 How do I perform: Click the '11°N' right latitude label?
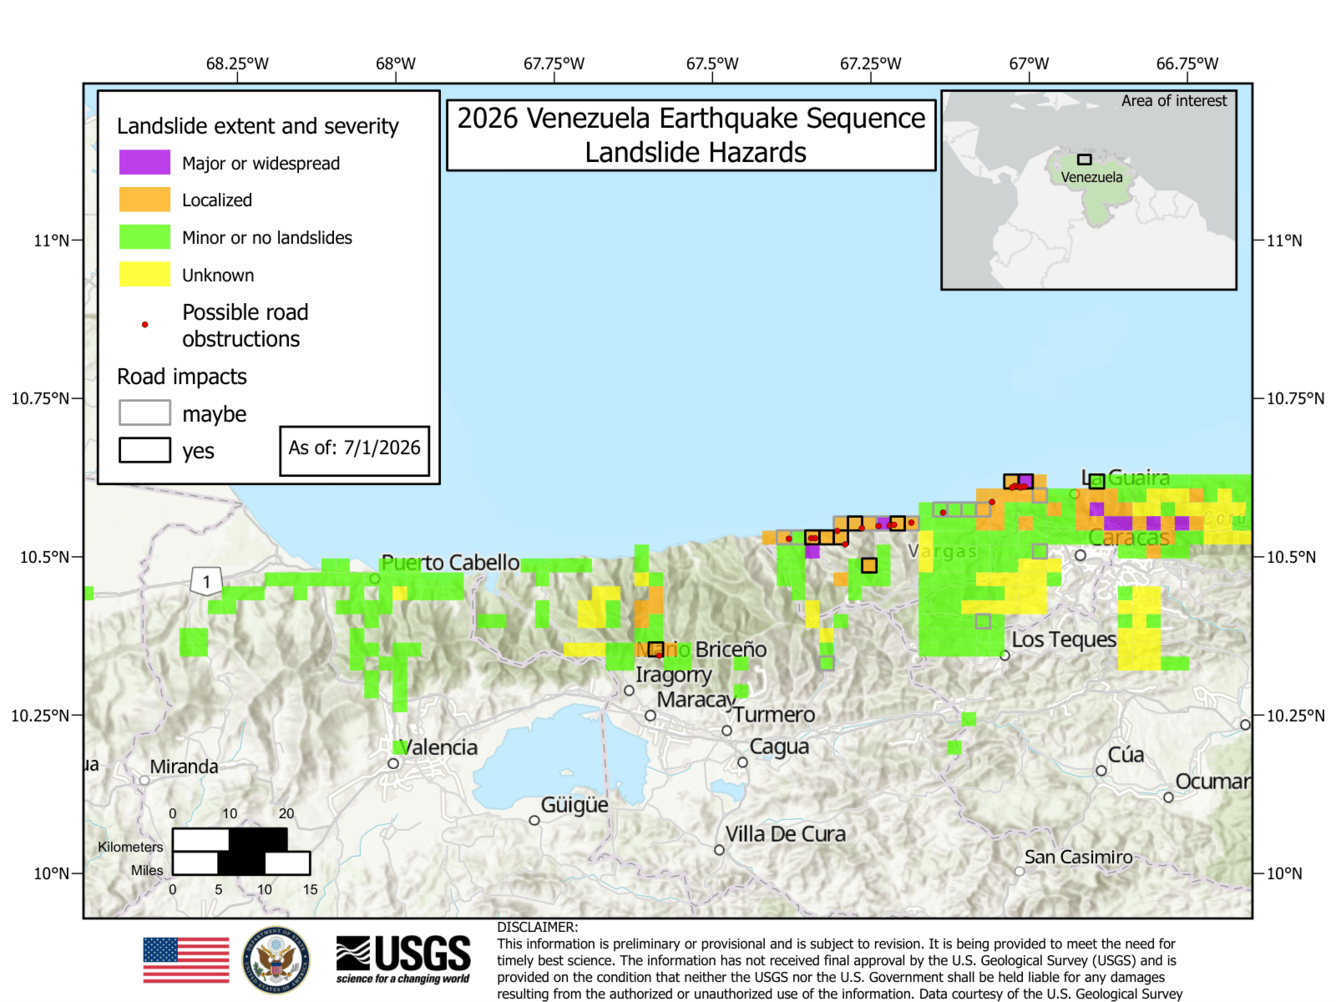click(1285, 241)
